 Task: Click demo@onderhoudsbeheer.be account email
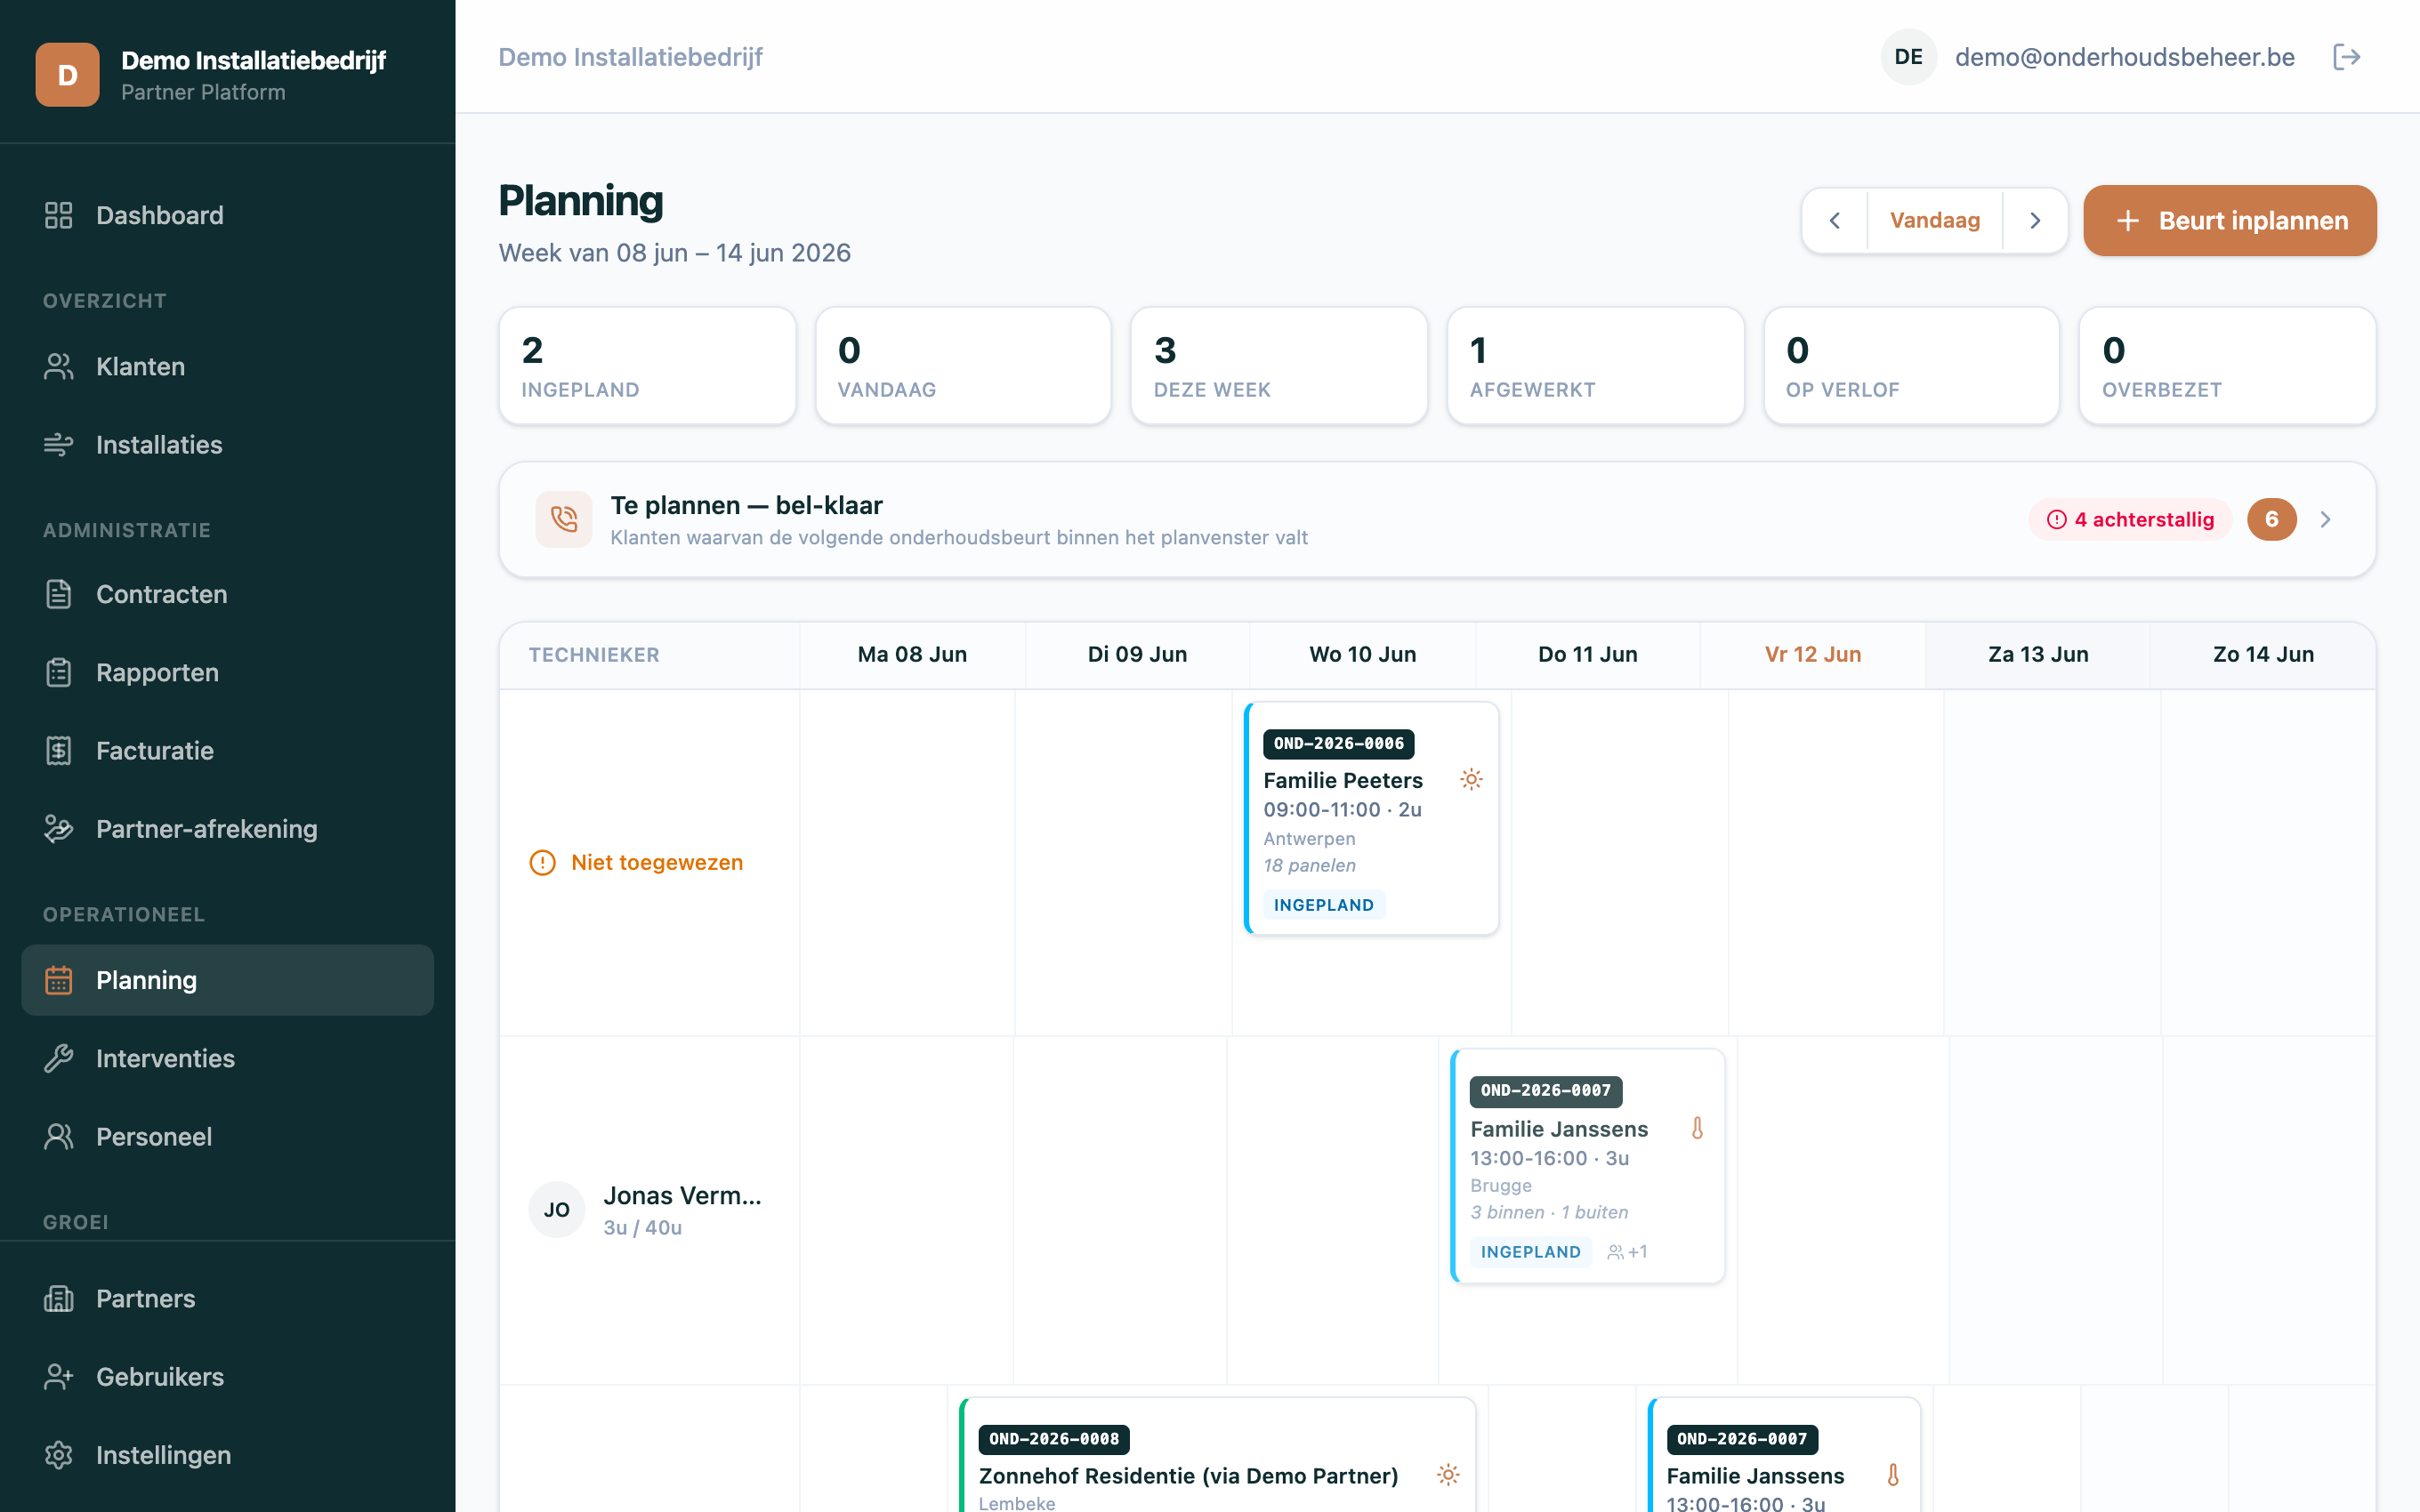click(2125, 57)
